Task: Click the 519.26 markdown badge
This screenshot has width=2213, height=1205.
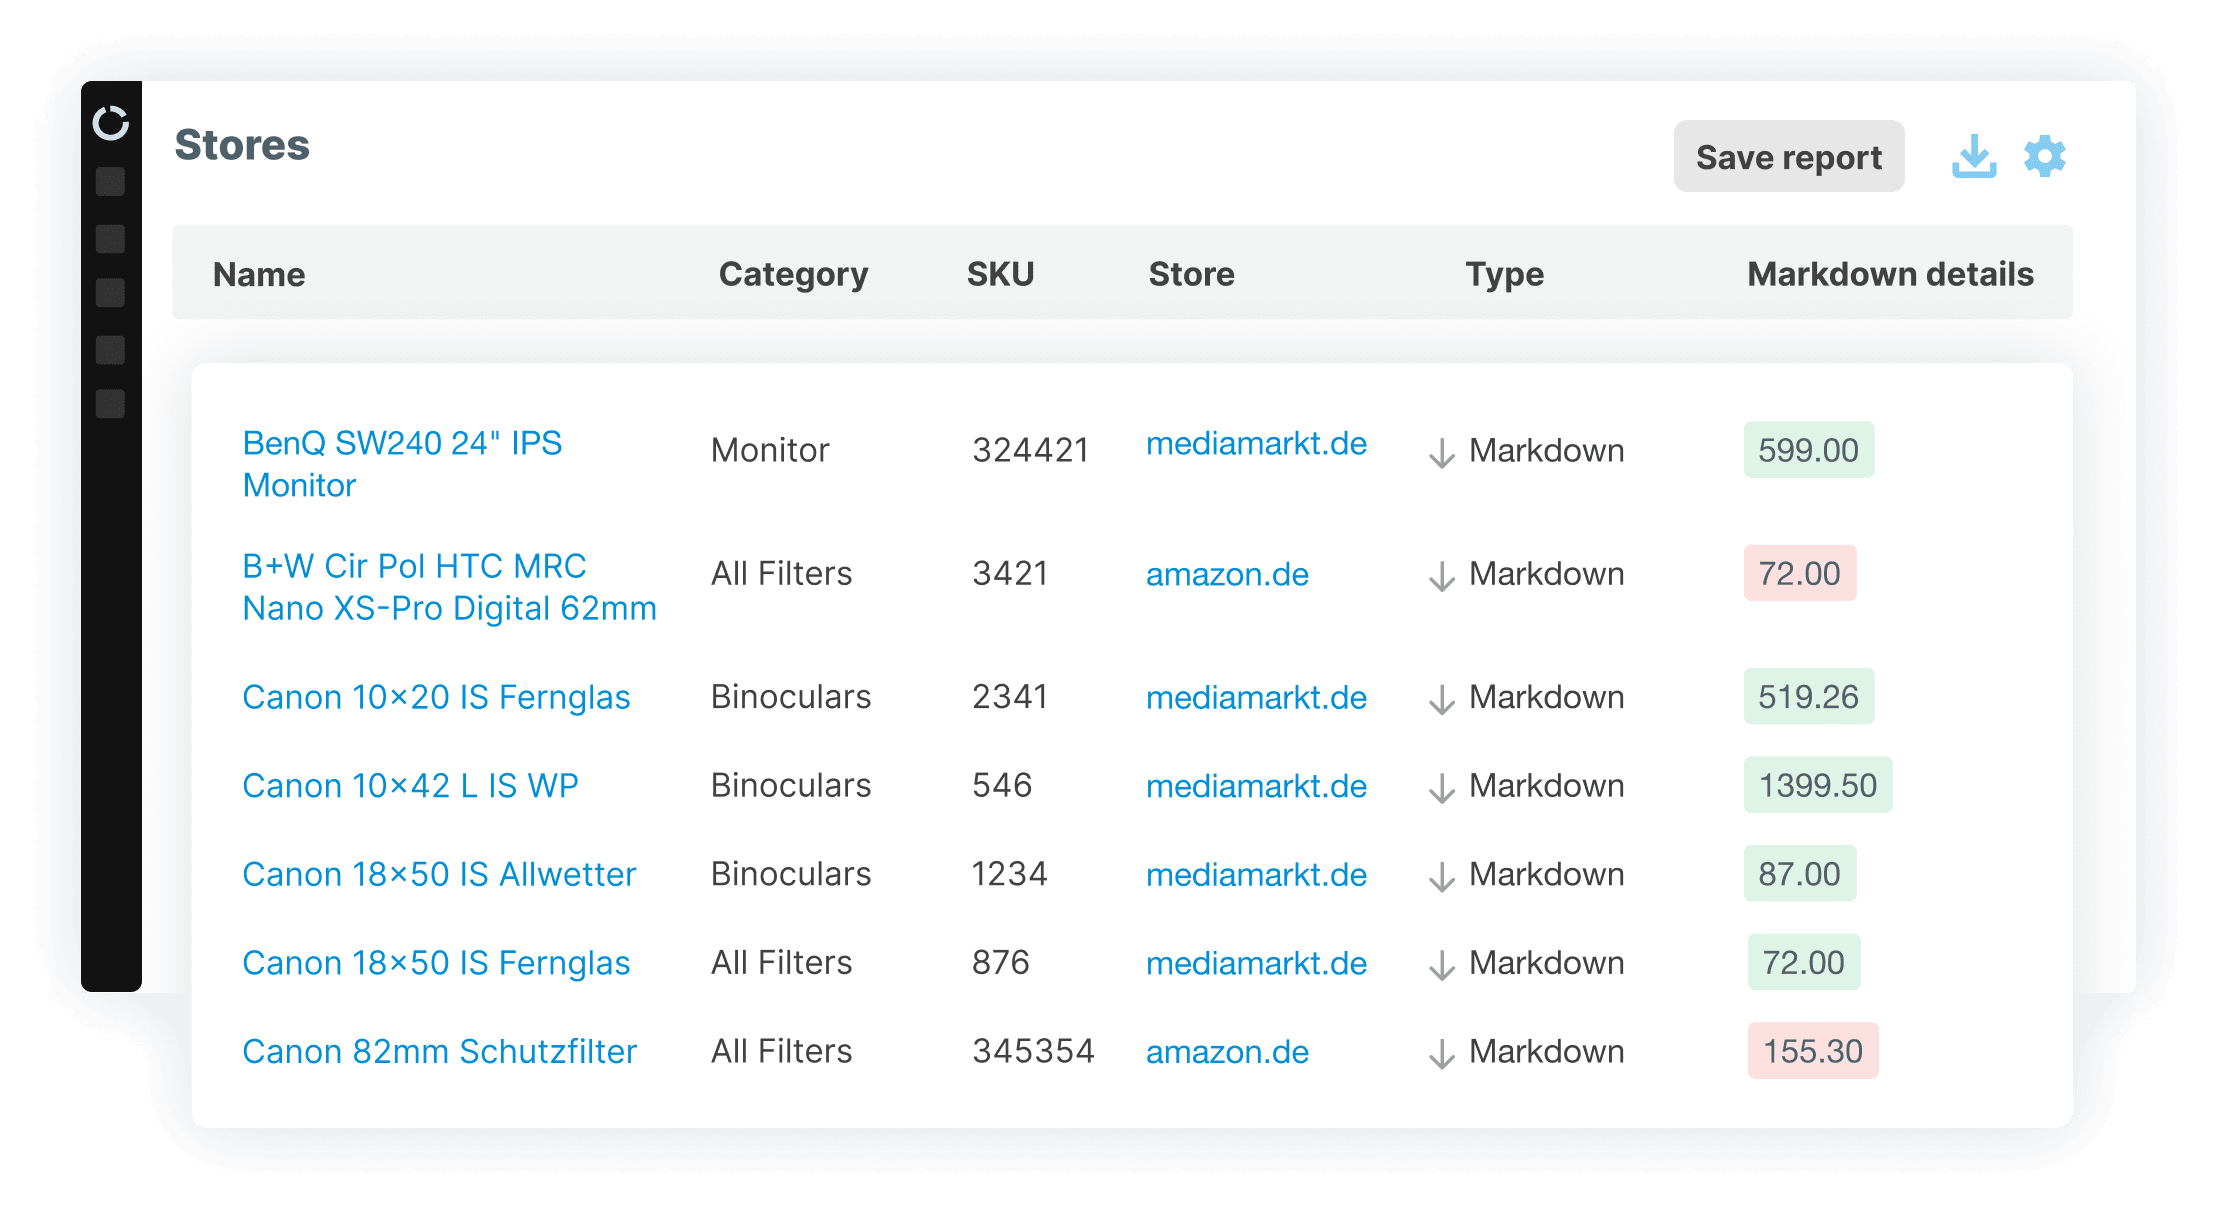Action: [x=1809, y=696]
